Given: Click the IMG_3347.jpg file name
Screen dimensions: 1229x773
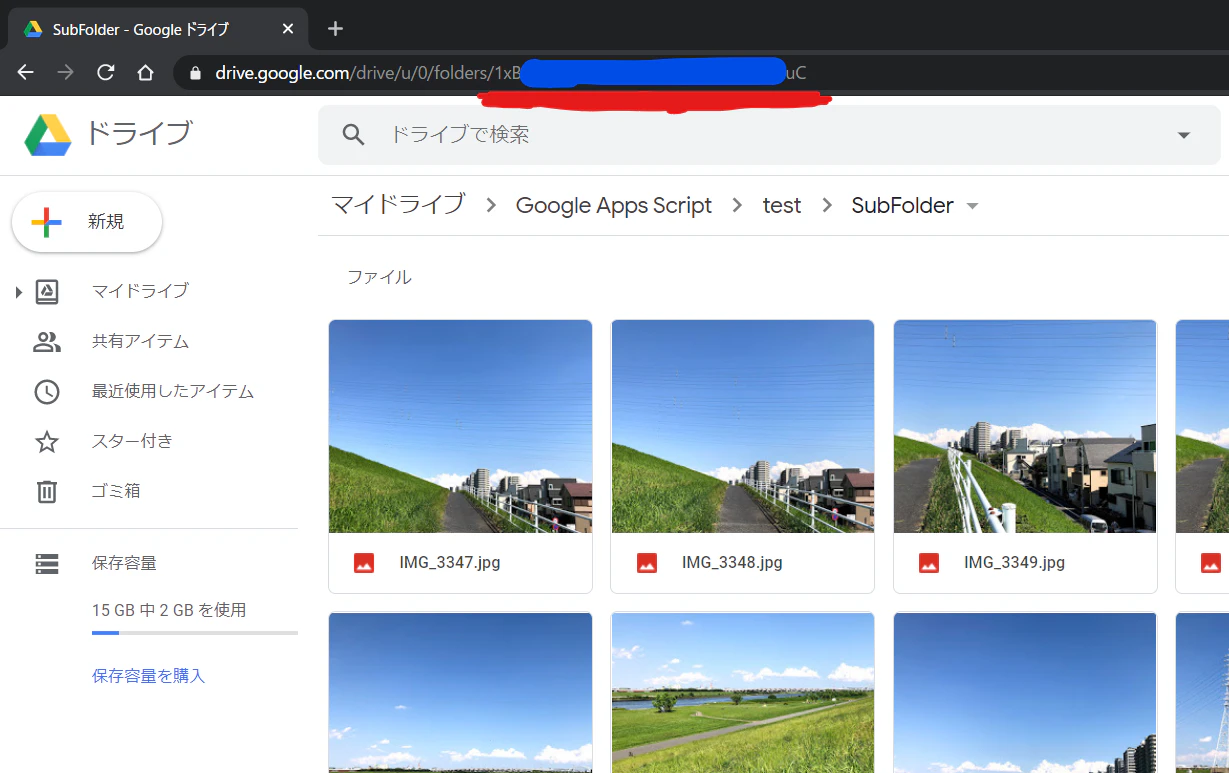Looking at the screenshot, I should pos(450,563).
